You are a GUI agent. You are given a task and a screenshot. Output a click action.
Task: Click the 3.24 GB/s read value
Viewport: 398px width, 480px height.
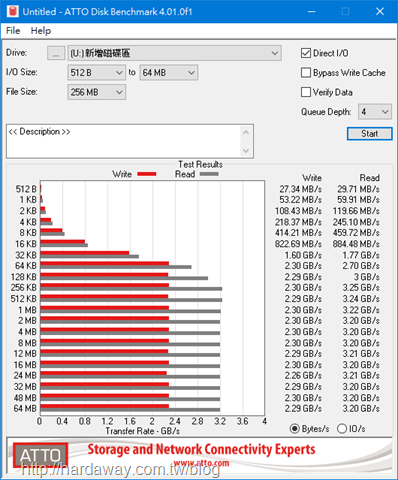point(361,299)
